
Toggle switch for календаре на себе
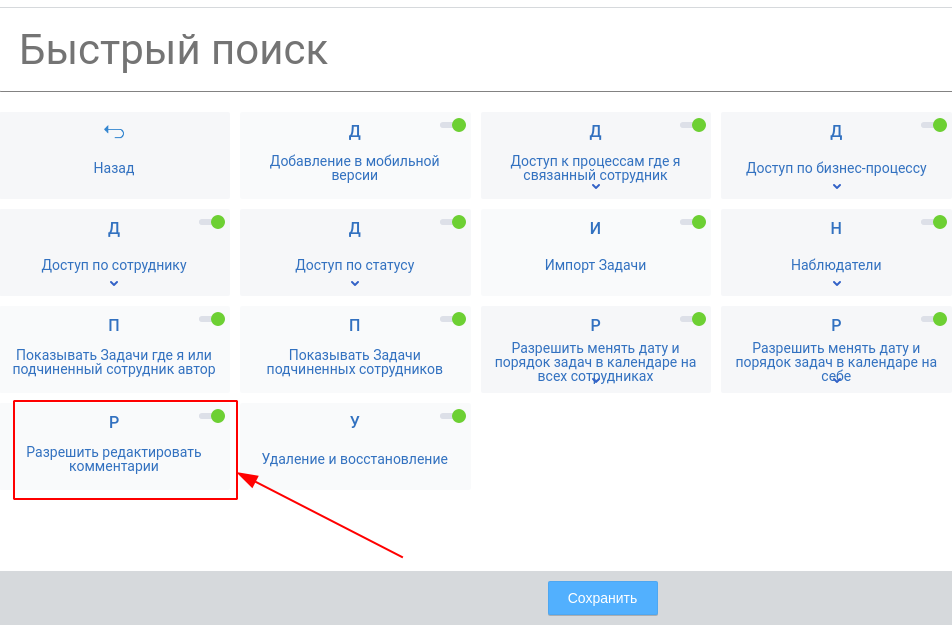[934, 319]
